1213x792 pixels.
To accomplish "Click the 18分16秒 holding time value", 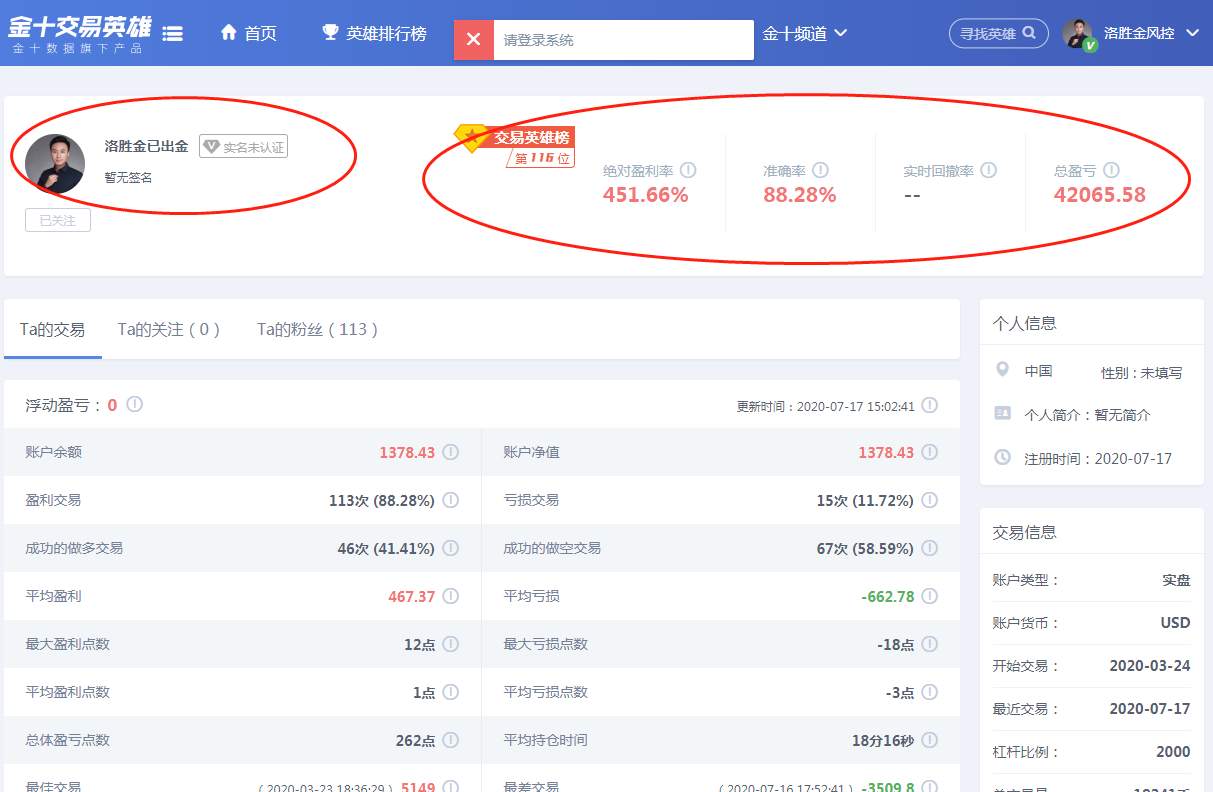I will [x=883, y=740].
